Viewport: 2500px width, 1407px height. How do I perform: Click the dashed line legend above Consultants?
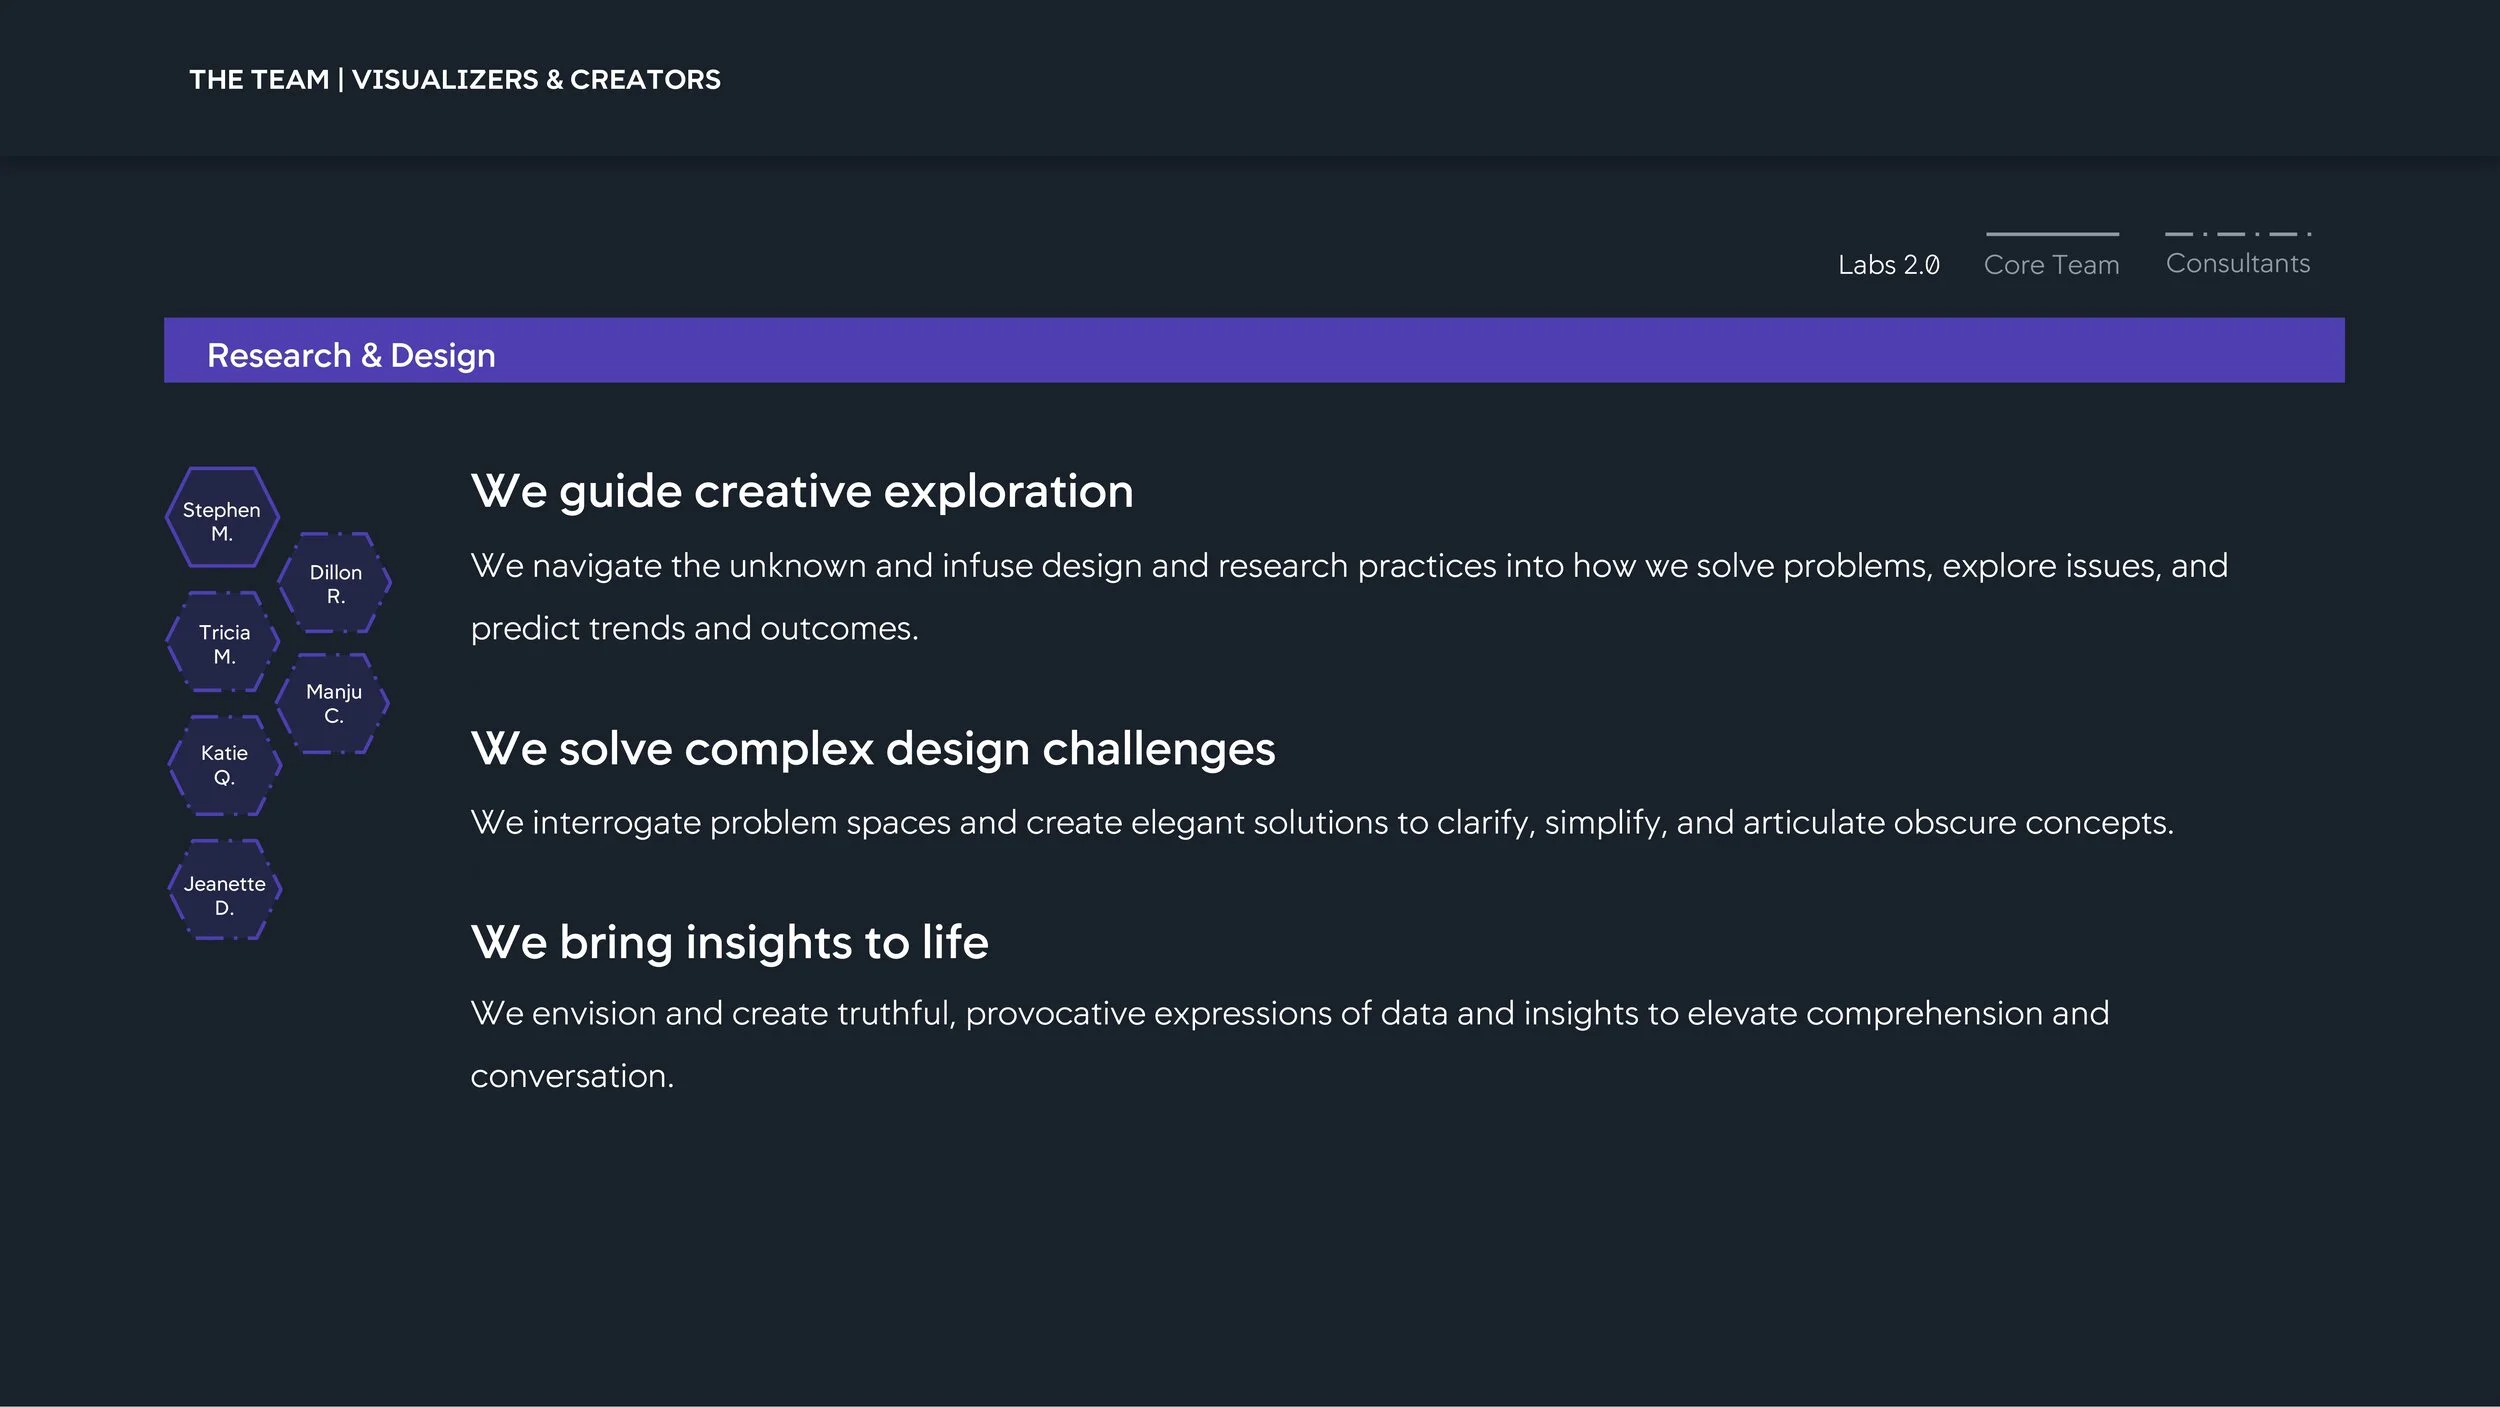(x=2238, y=234)
